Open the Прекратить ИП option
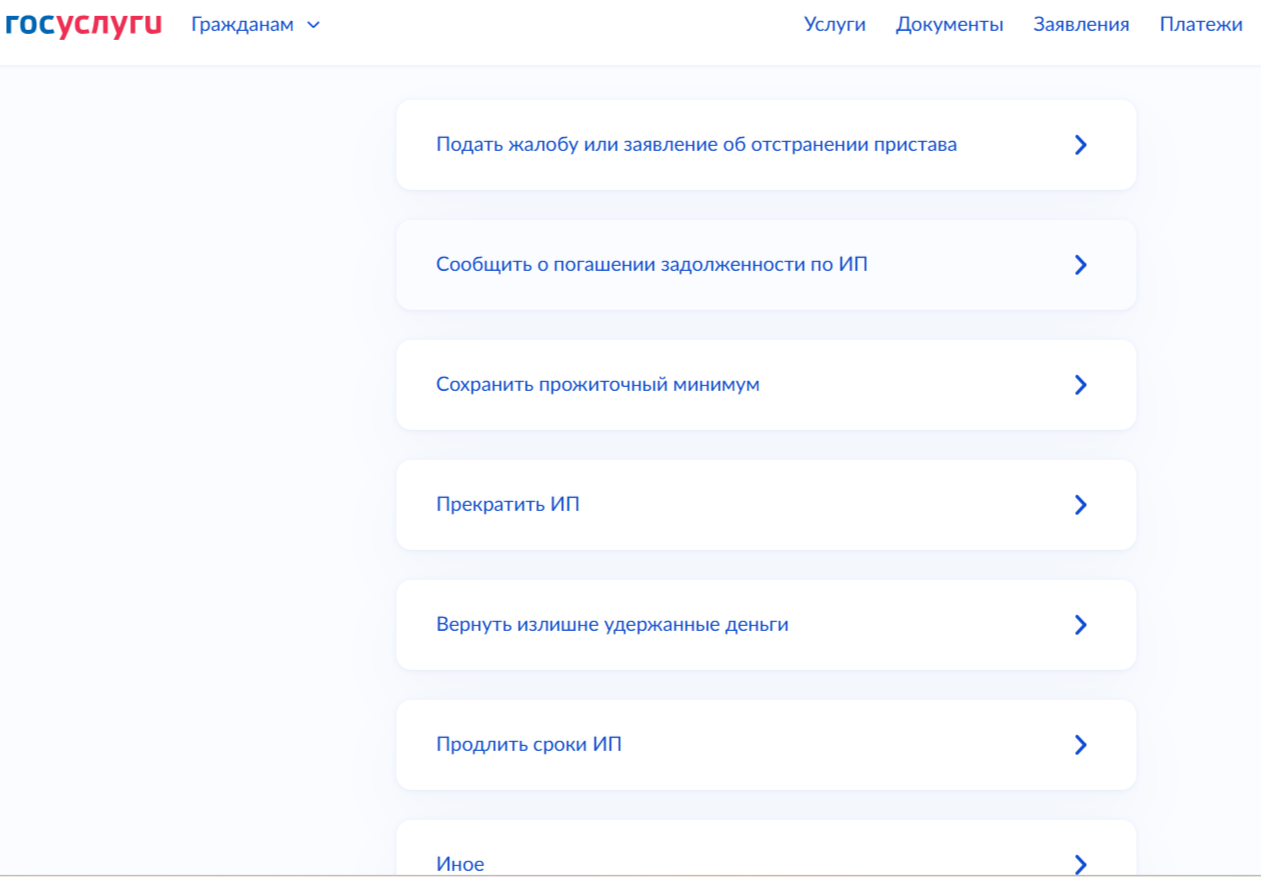The image size is (1261, 877). [507, 505]
